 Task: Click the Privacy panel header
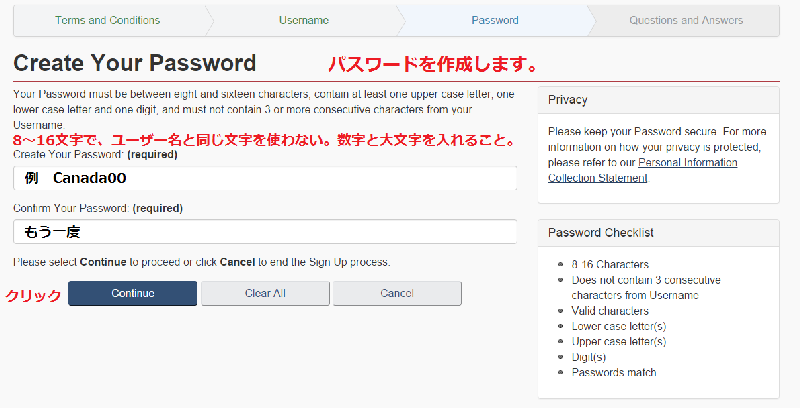point(658,100)
